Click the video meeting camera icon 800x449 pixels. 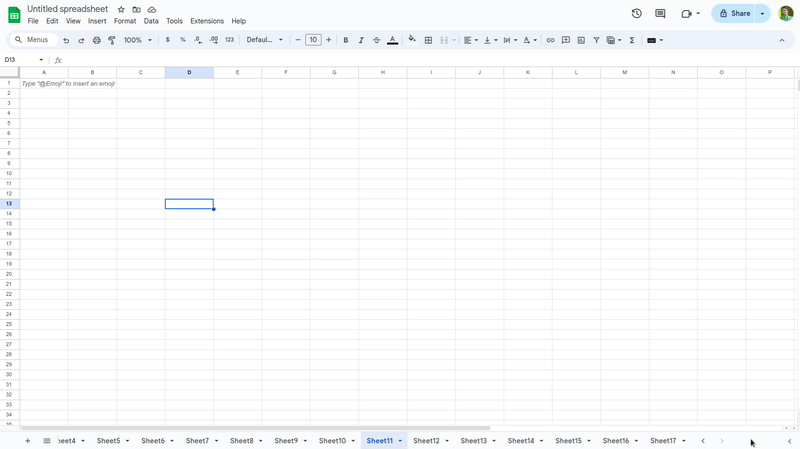coord(687,14)
